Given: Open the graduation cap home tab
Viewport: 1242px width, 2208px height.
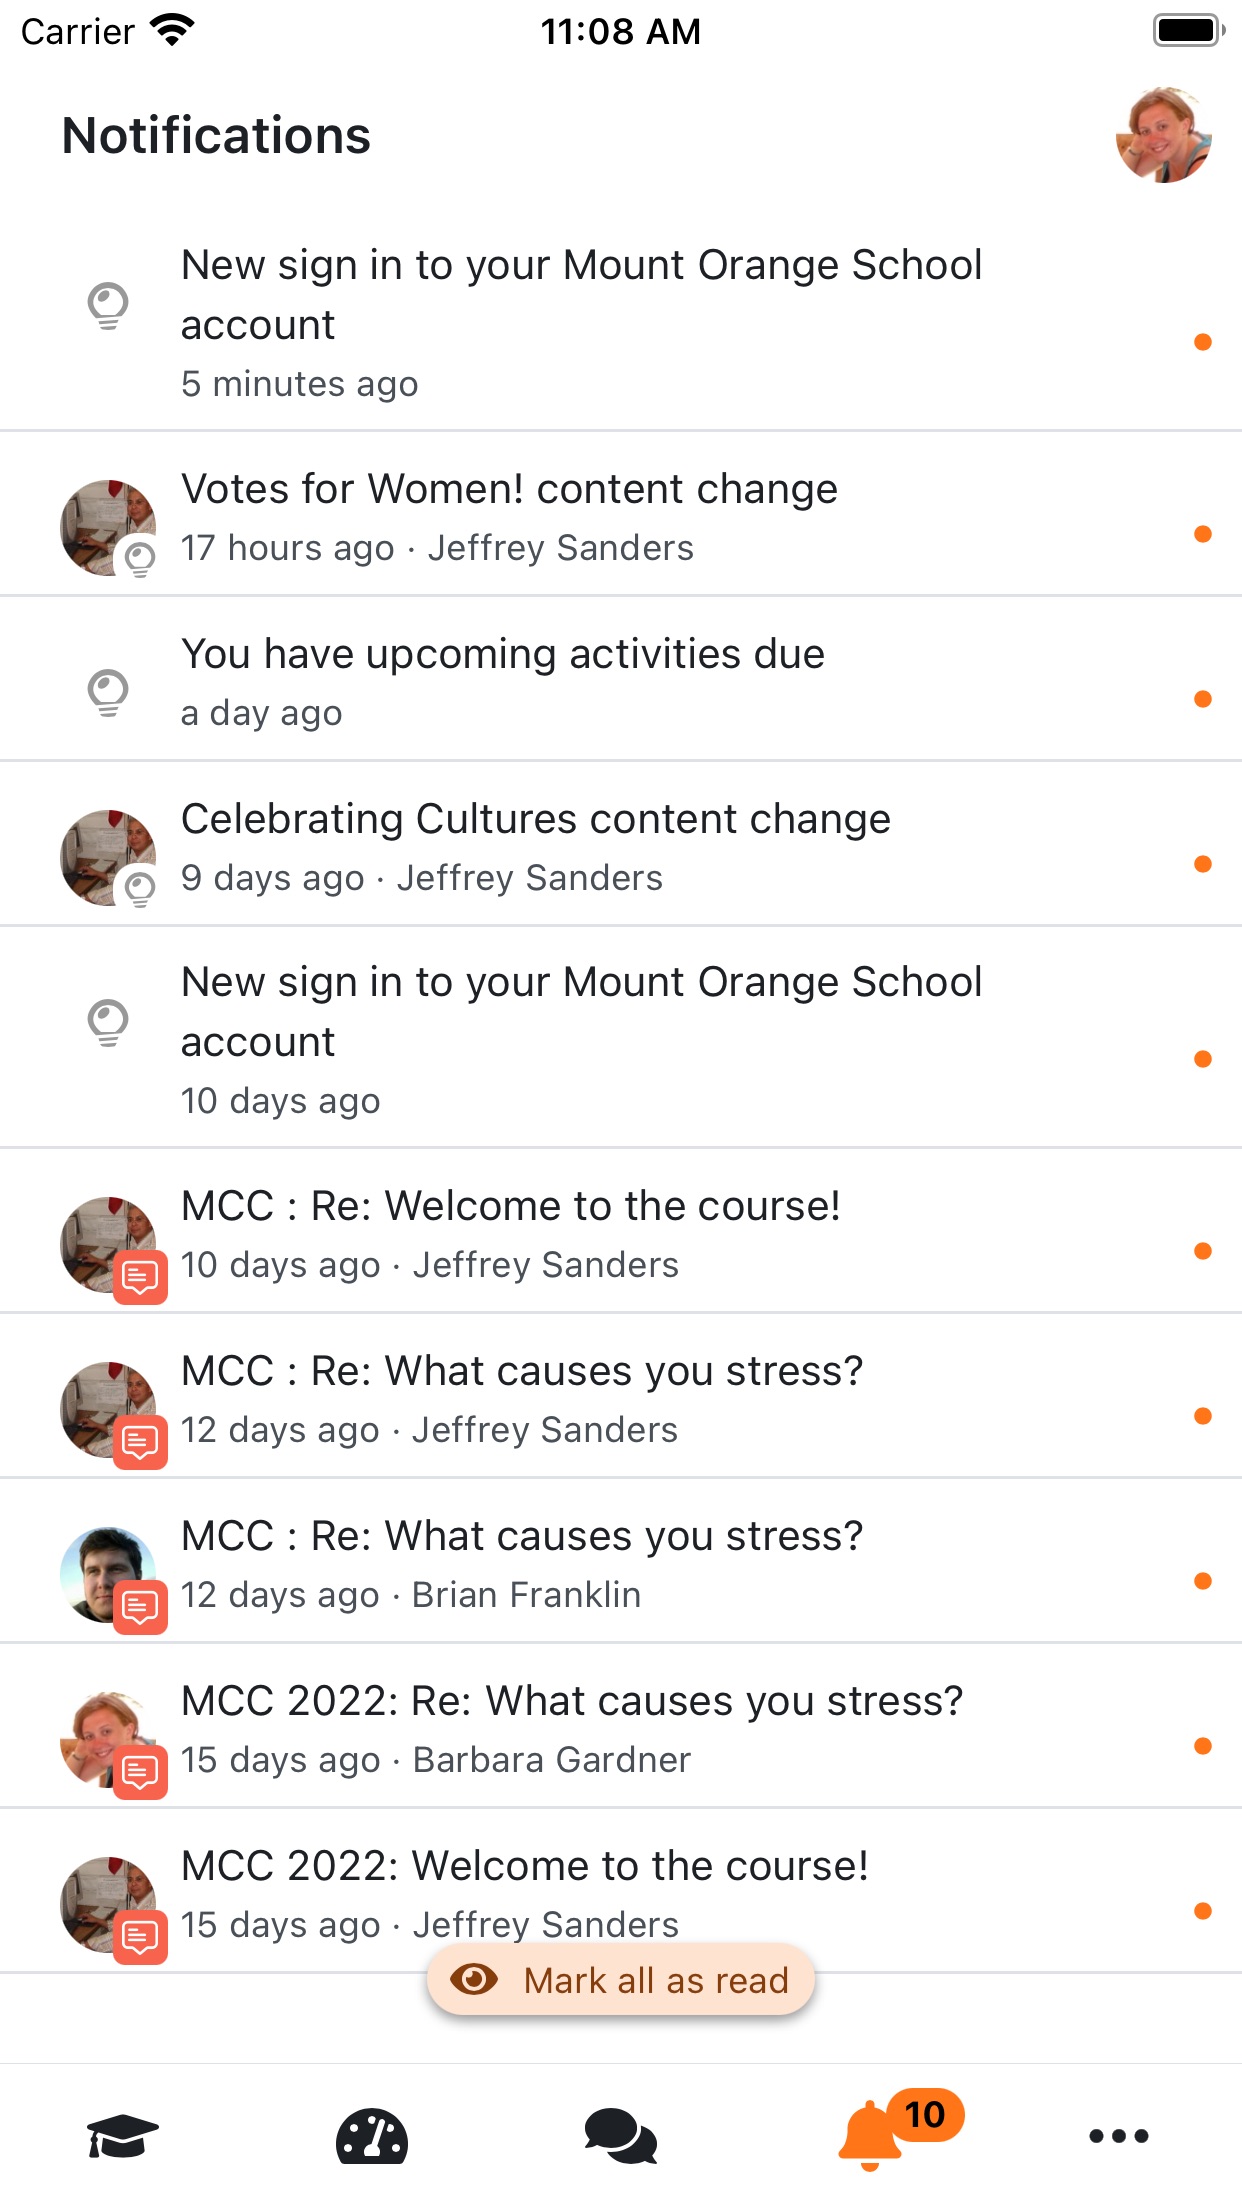Looking at the screenshot, I should click(x=122, y=2136).
